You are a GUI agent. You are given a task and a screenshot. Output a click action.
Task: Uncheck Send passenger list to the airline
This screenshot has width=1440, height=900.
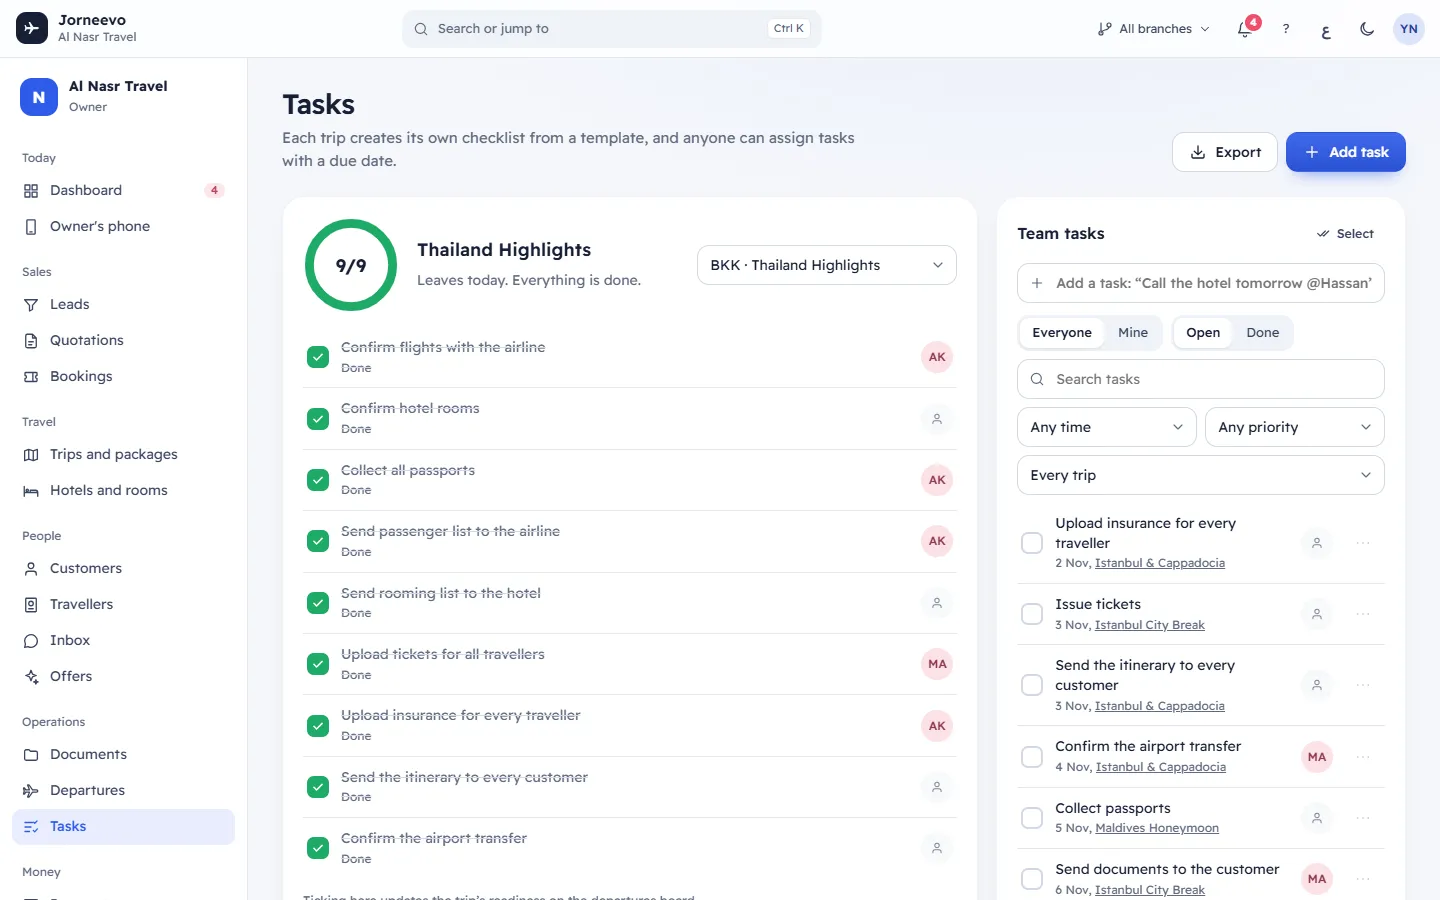(x=318, y=541)
